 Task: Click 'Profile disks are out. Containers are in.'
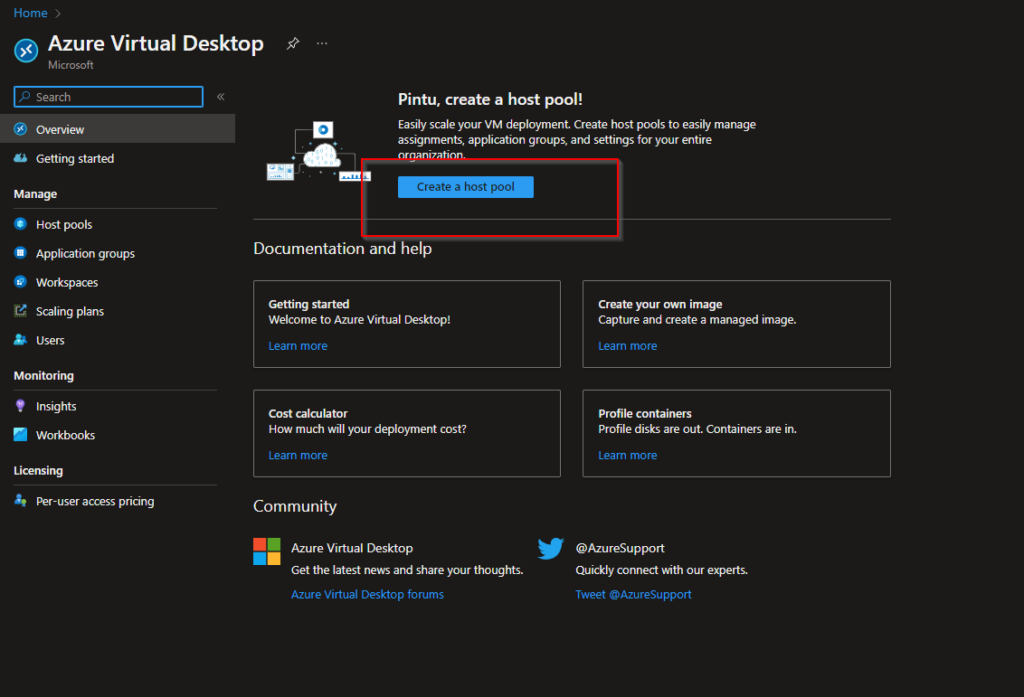(x=697, y=429)
